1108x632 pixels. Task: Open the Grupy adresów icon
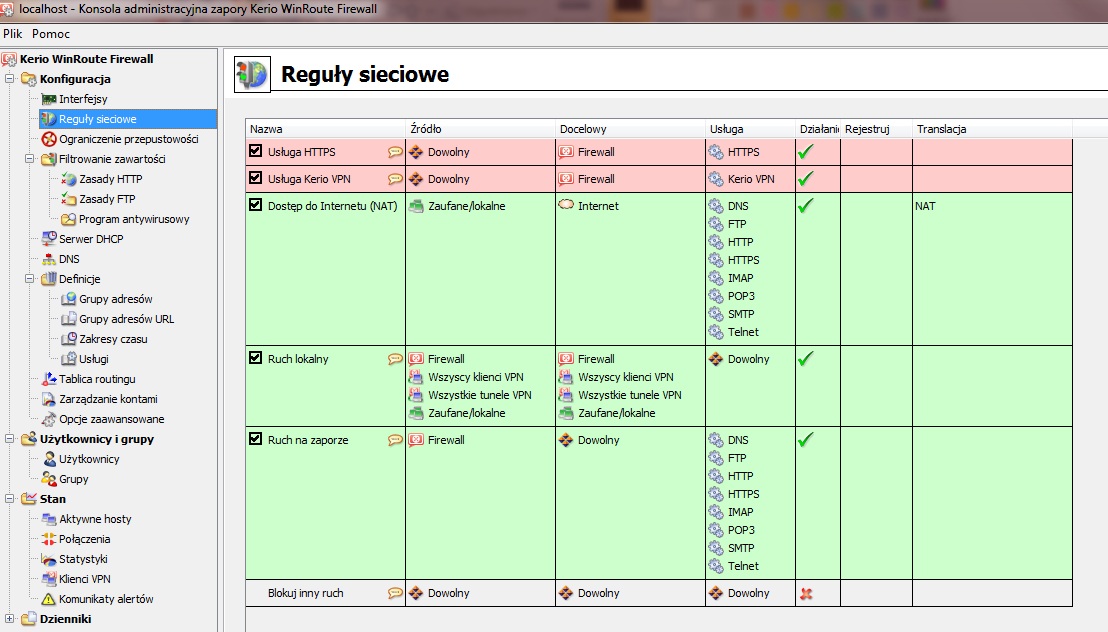pyautogui.click(x=69, y=299)
